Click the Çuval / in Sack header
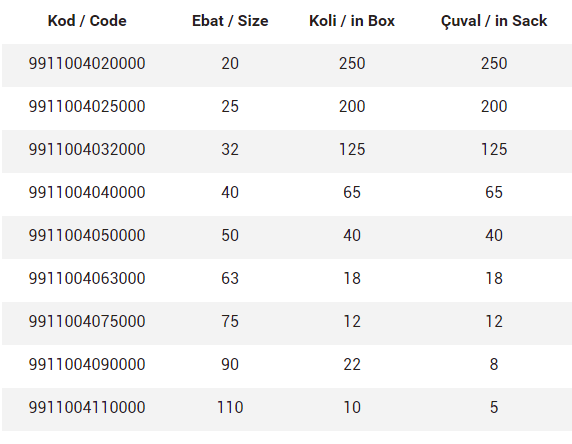Screen dimensions: 572x444 point(494,21)
